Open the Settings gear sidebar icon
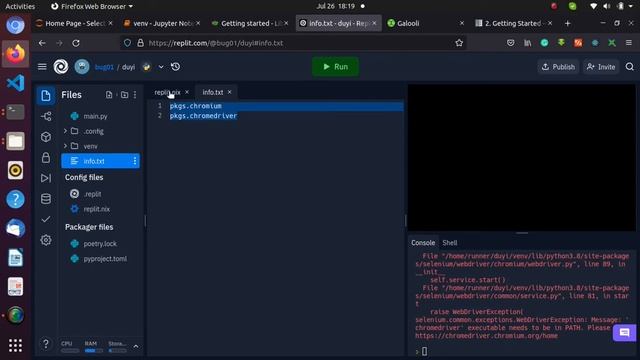This screenshot has width=640, height=360. click(46, 240)
